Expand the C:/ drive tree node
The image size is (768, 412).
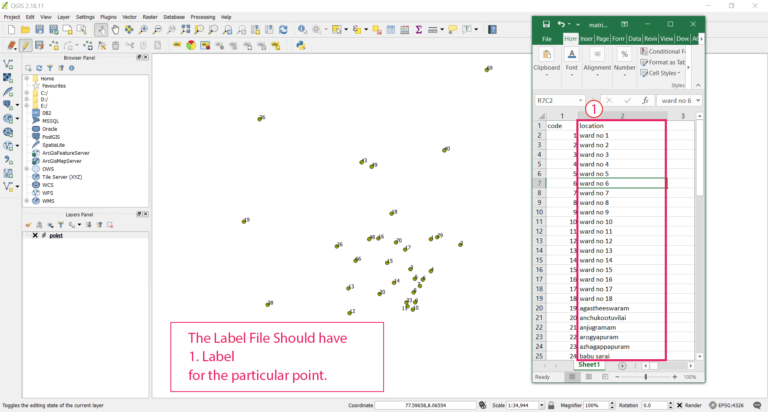[x=27, y=92]
